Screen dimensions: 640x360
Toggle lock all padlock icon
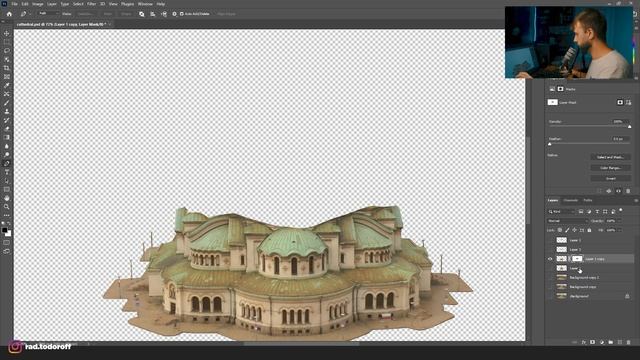click(x=589, y=230)
